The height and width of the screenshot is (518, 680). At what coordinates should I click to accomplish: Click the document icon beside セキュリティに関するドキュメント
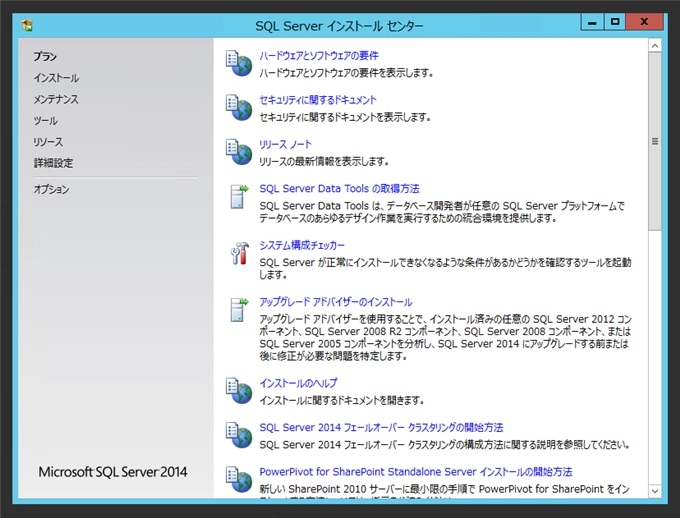[x=239, y=108]
